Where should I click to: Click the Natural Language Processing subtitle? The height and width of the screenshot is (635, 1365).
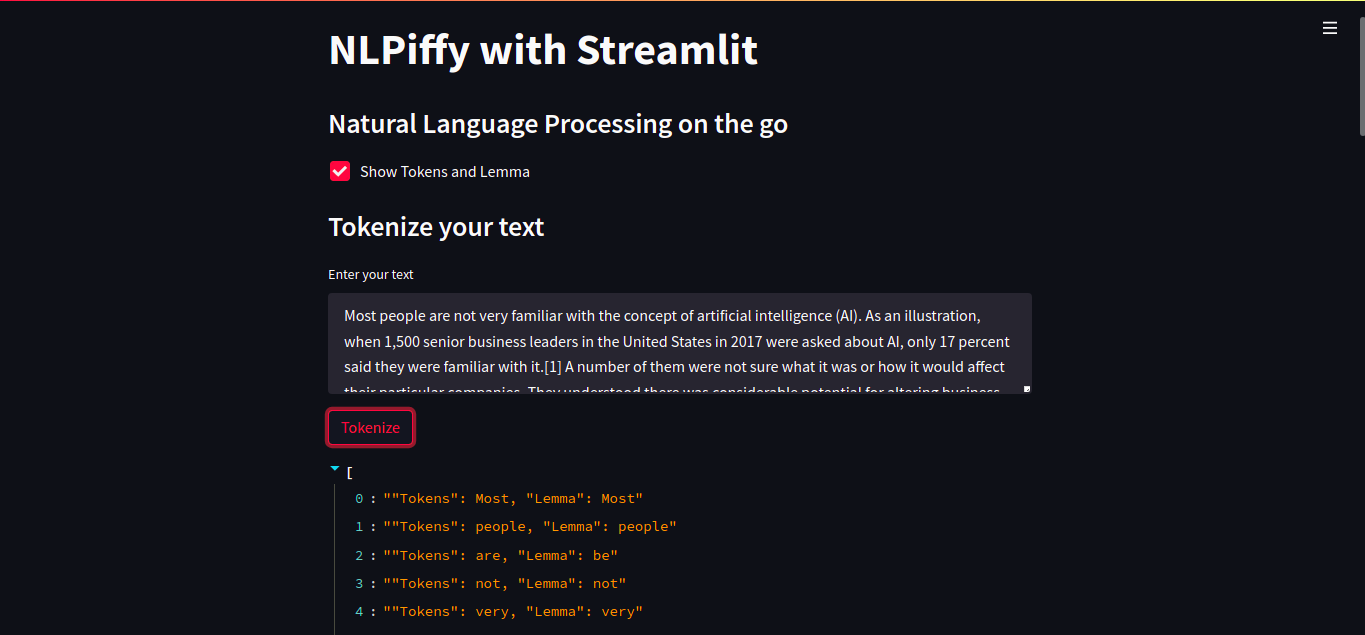click(x=558, y=123)
